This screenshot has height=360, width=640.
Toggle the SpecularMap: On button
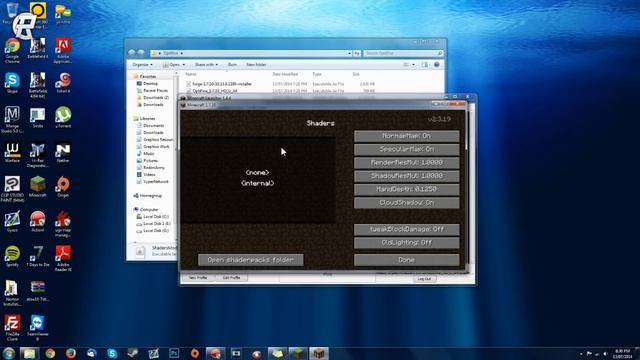(406, 149)
